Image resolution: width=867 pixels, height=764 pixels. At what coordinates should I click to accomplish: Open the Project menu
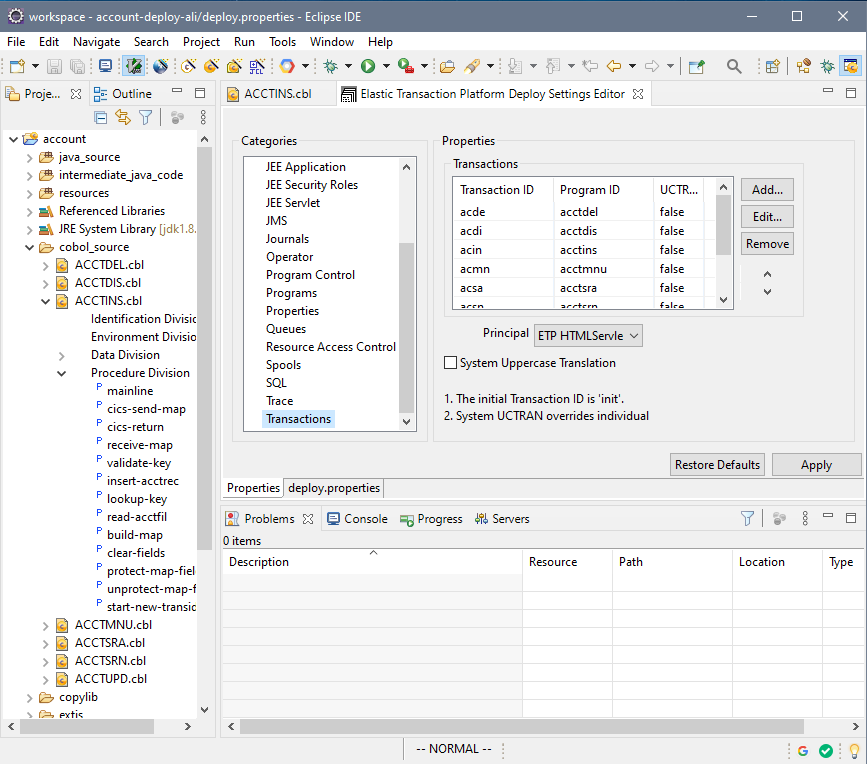pos(201,42)
